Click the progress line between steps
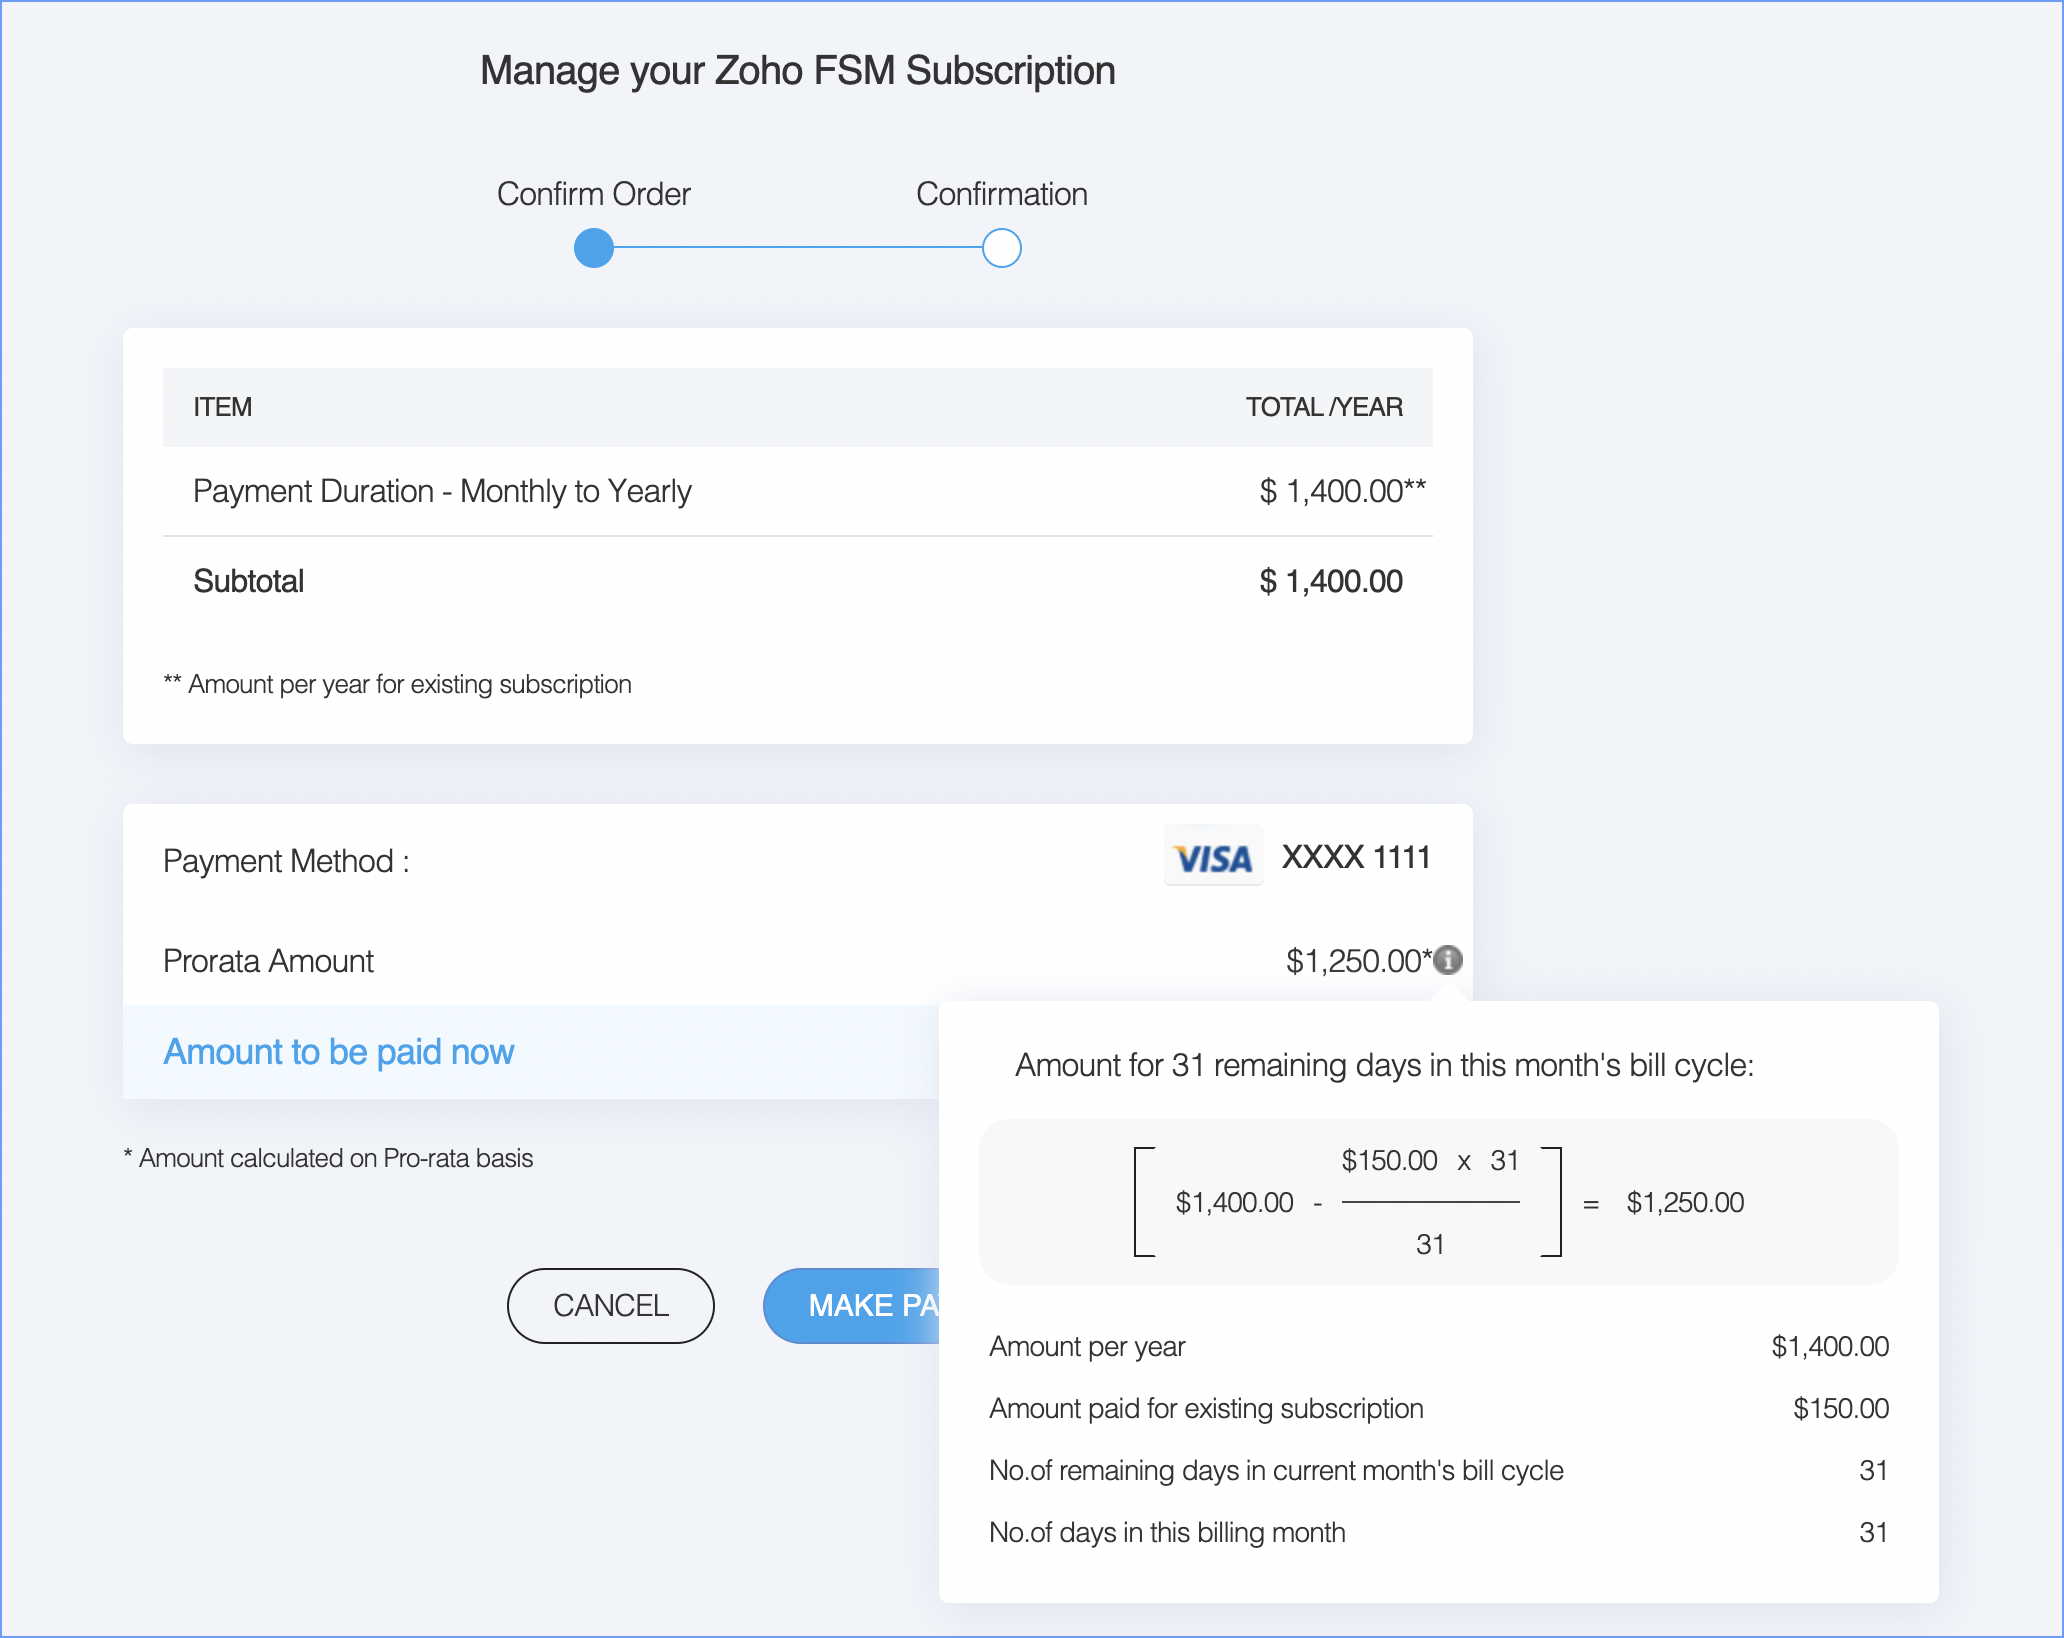Screen dimensions: 2064x1638 798,248
